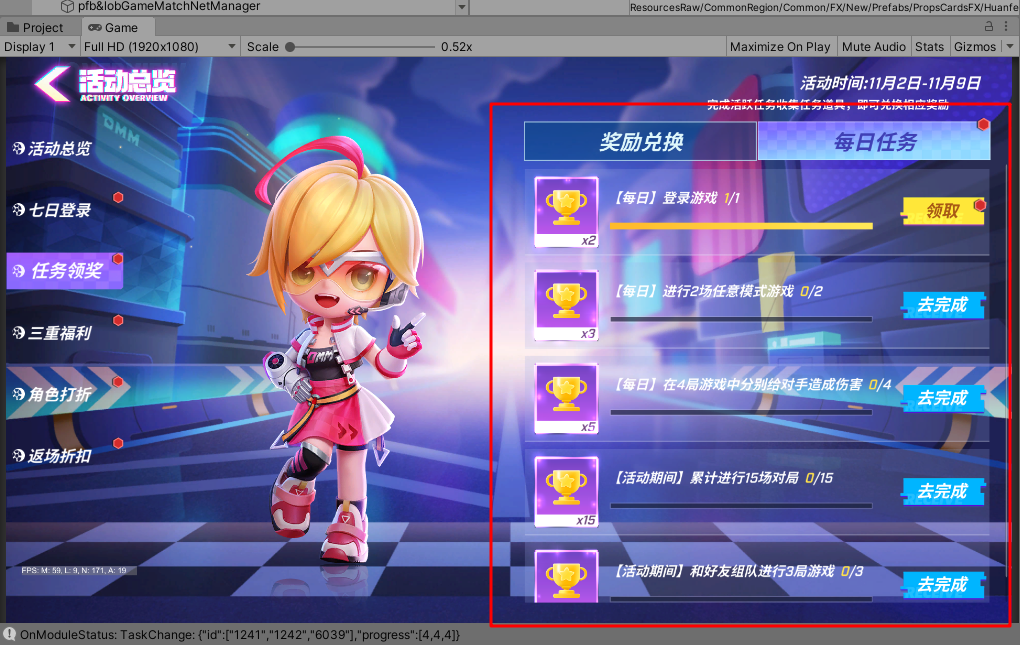Click trophy reward icon labeled x15

pos(566,492)
